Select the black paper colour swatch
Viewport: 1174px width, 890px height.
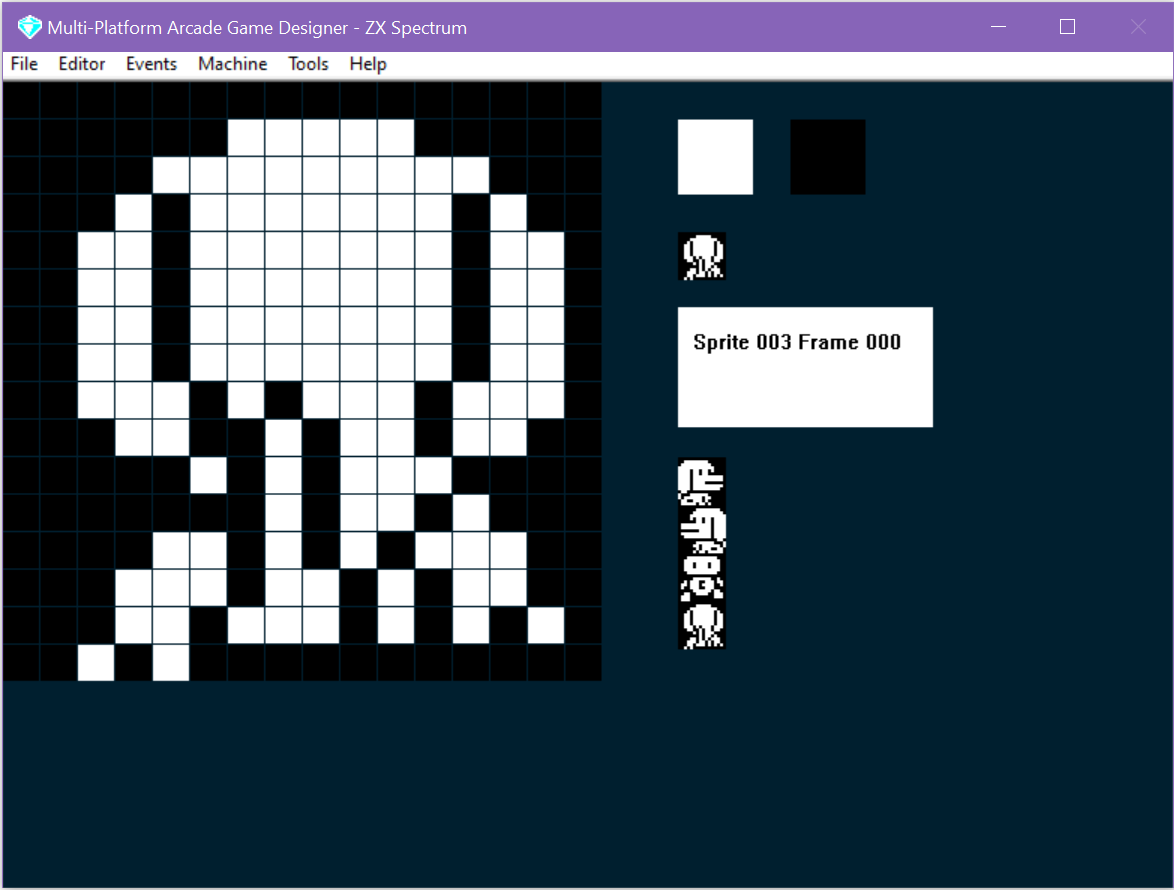coord(827,157)
